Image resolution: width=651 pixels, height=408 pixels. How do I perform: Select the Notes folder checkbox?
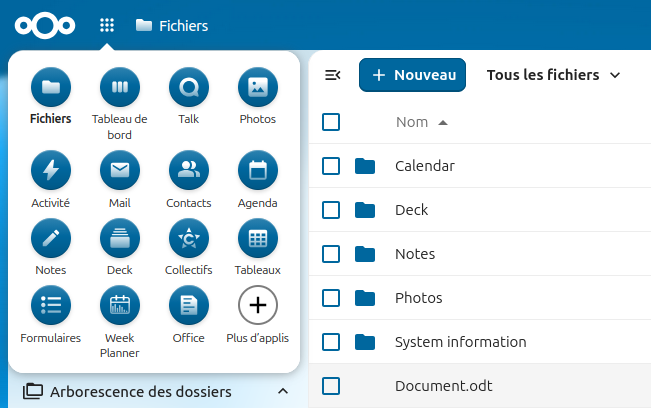[x=331, y=254]
